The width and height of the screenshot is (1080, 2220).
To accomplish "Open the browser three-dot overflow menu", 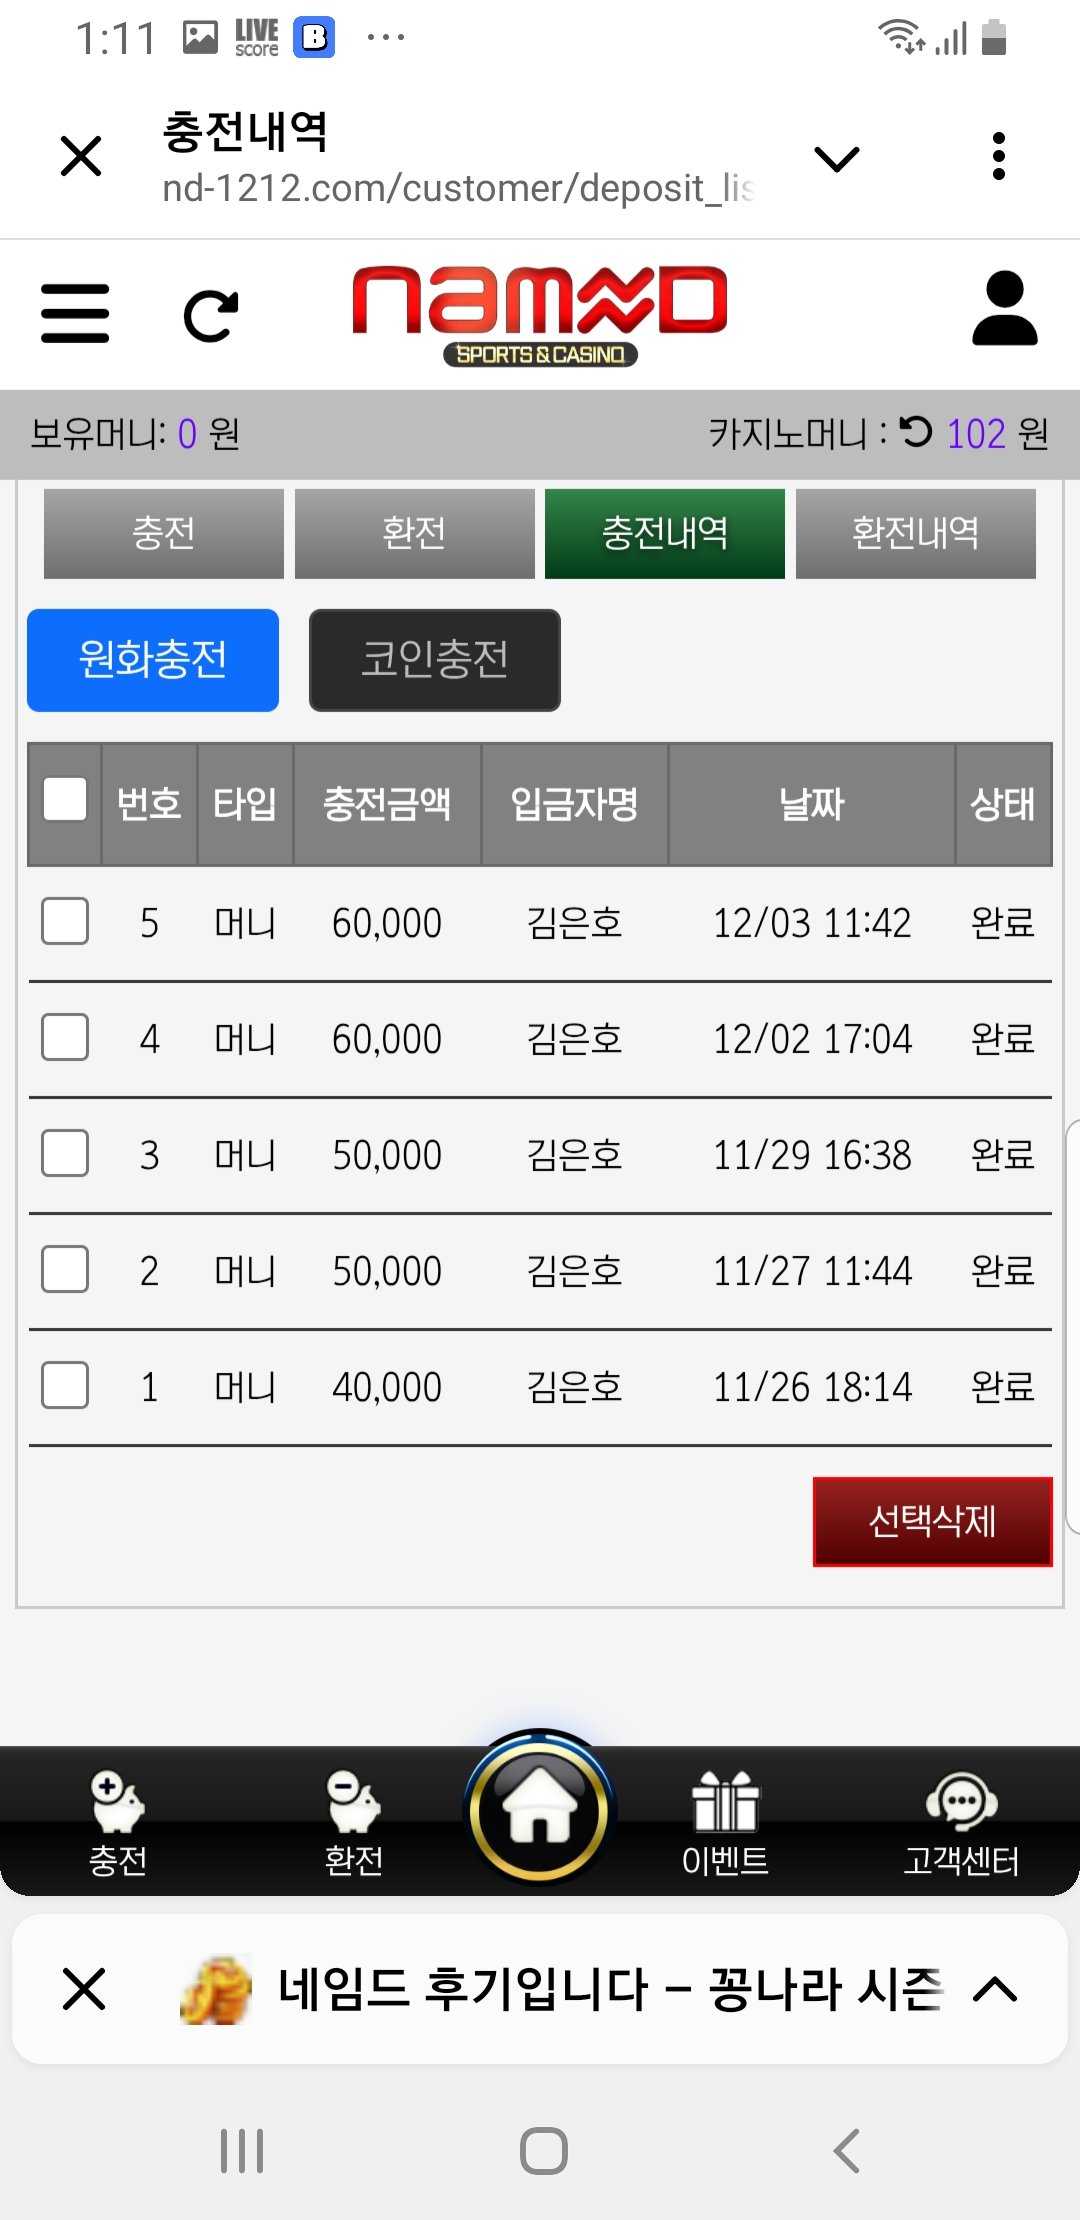I will point(998,157).
